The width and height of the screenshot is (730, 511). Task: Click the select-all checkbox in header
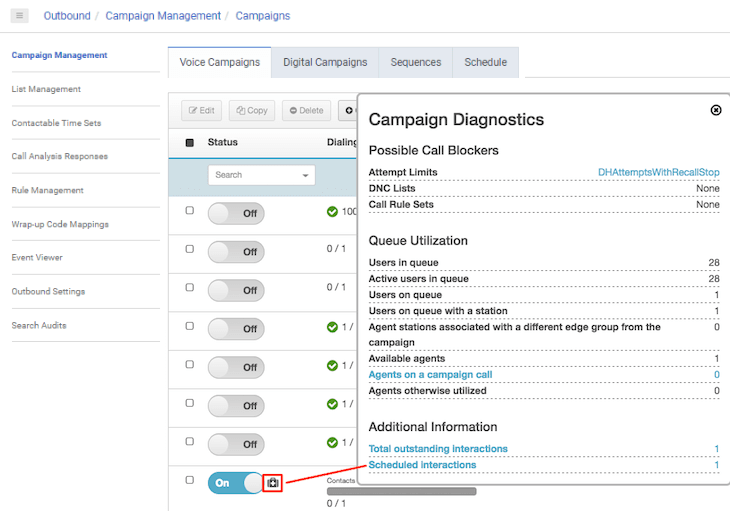point(190,143)
